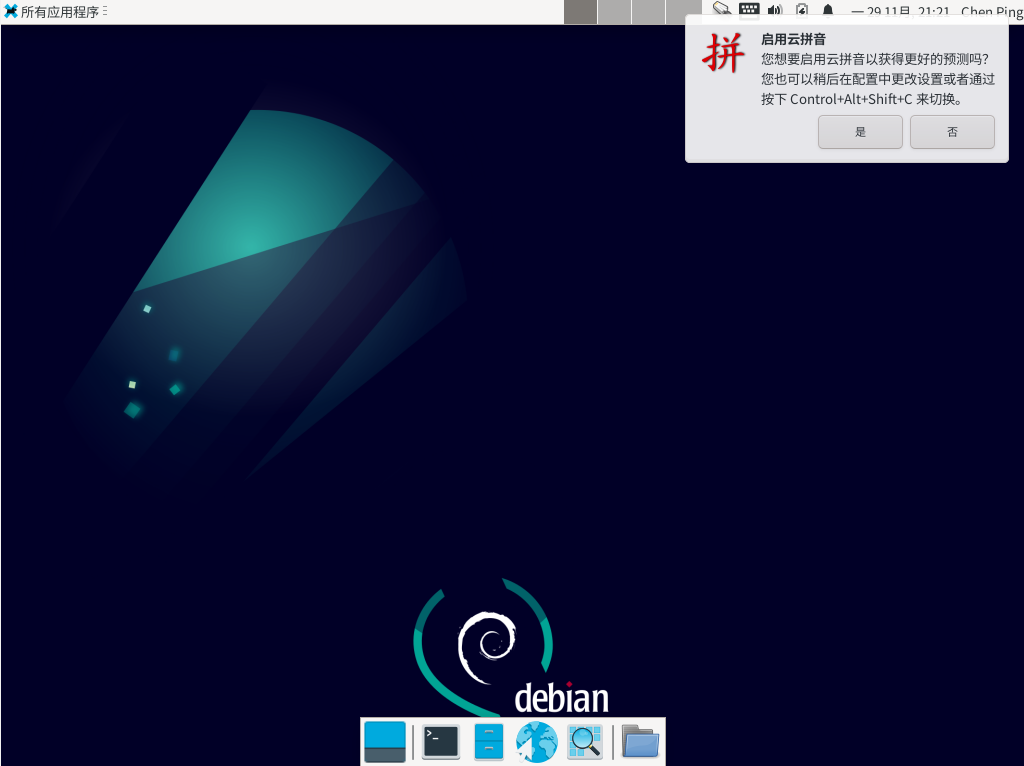Switch to the third workspace in the switcher
The width and height of the screenshot is (1024, 766).
coord(648,12)
